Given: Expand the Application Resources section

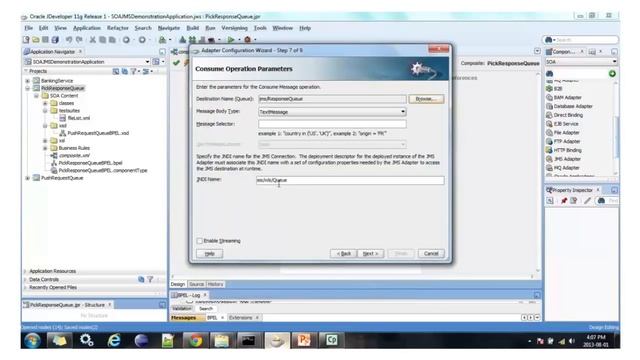Looking at the screenshot, I should (x=25, y=271).
